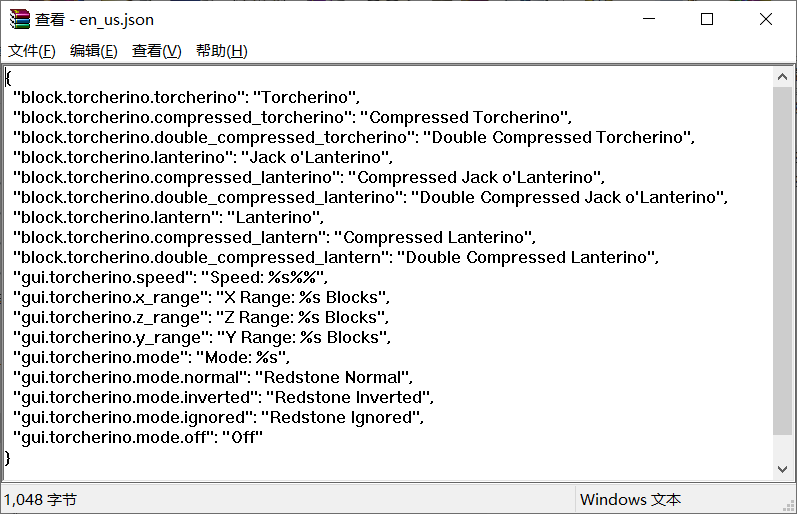The image size is (797, 514).
Task: Click the gui.torcherino.mode.off line
Action: pyautogui.click(x=138, y=437)
